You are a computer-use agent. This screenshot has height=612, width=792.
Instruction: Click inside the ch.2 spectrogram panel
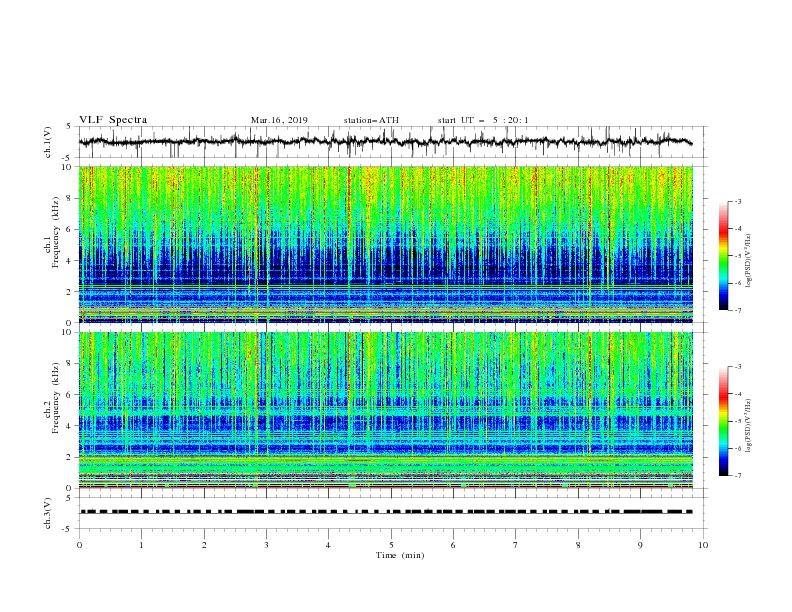[386, 410]
